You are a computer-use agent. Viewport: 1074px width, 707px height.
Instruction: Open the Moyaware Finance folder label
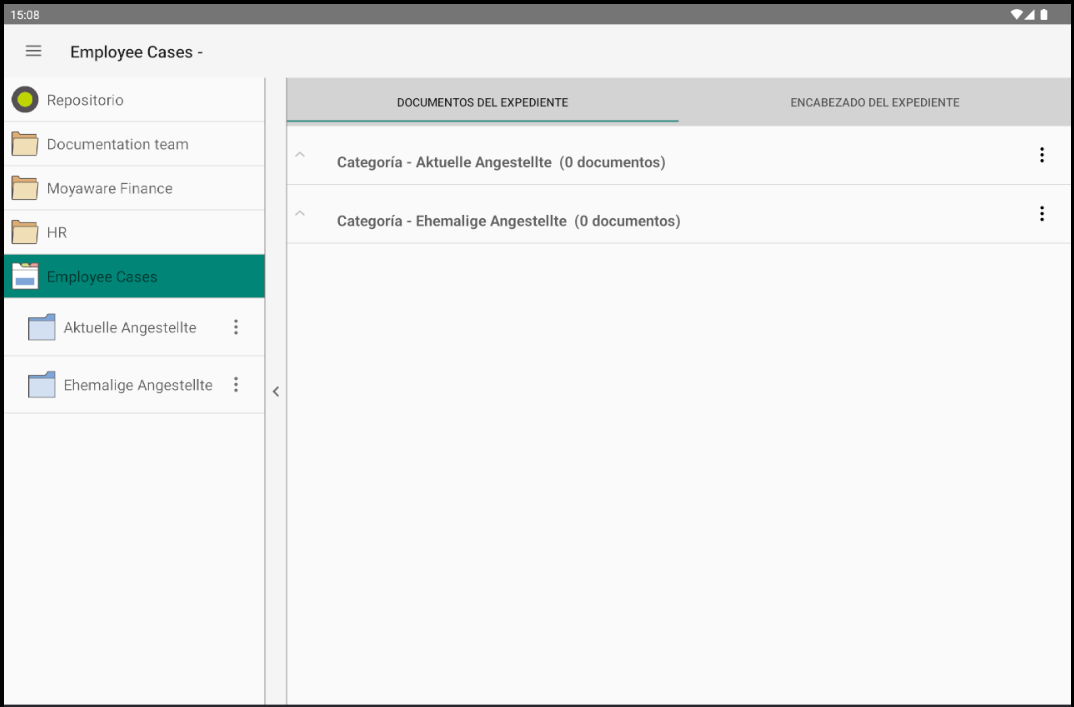tap(110, 188)
